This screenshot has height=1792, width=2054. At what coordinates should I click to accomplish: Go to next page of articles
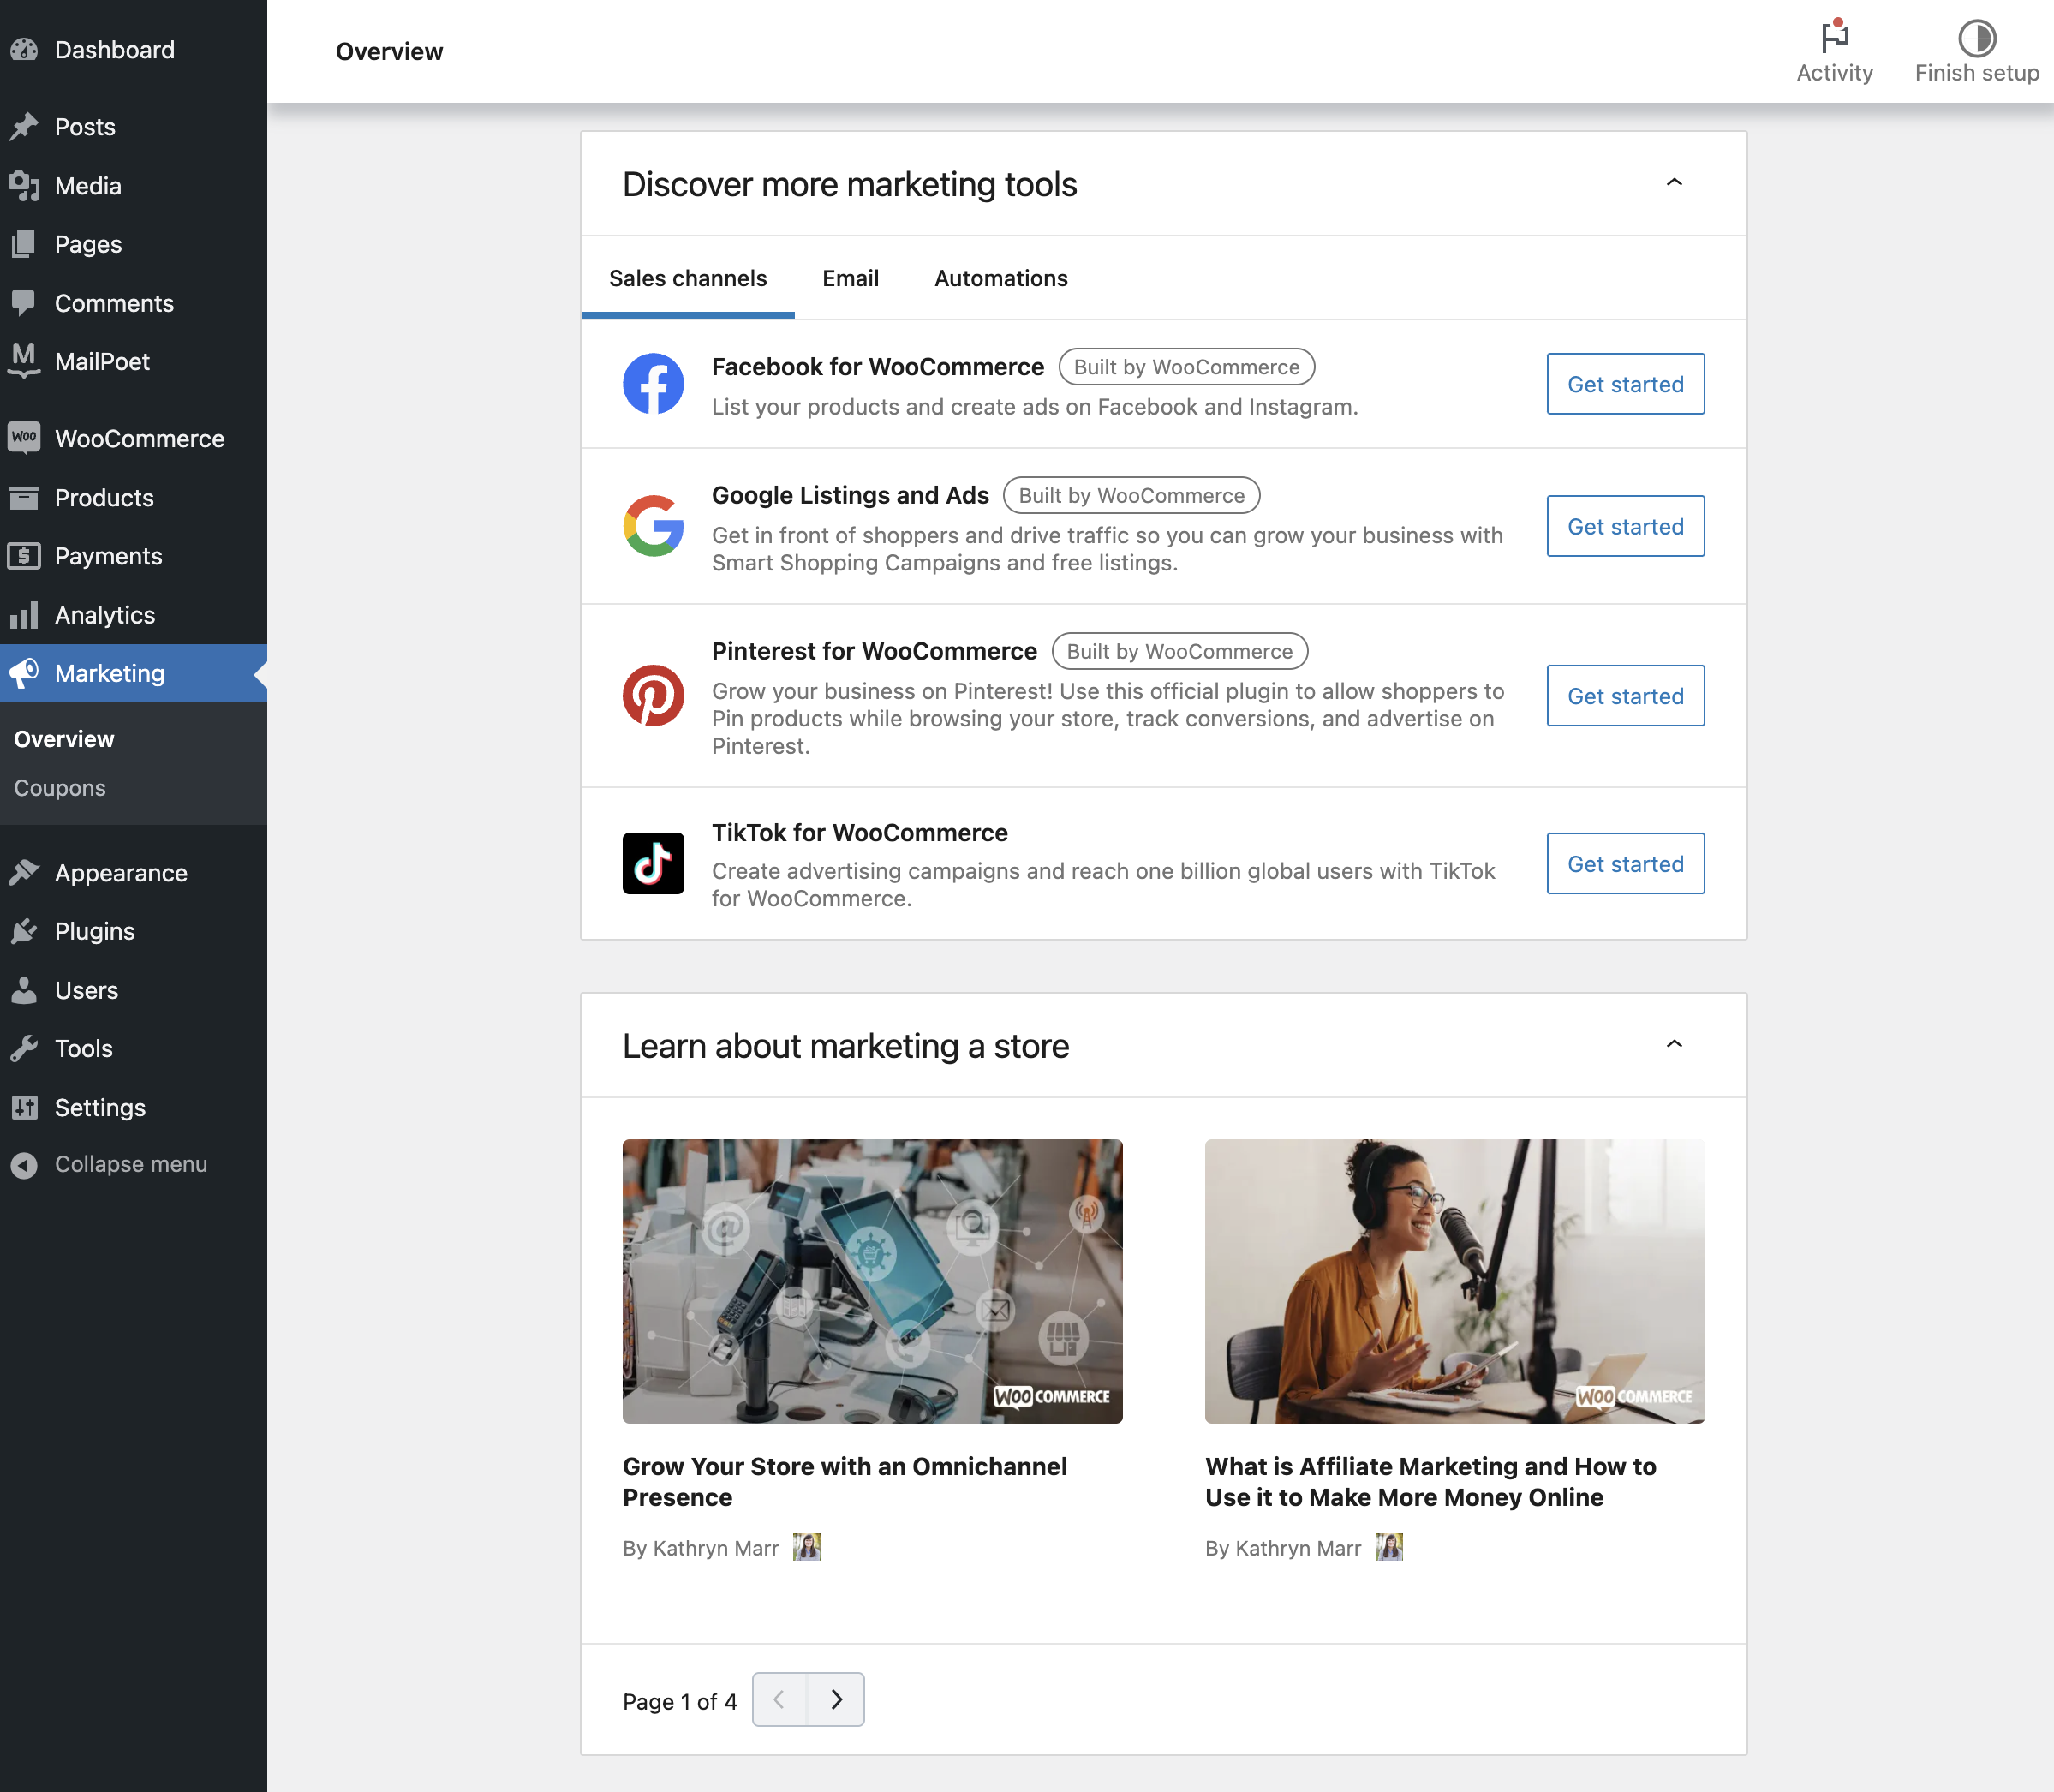click(837, 1699)
